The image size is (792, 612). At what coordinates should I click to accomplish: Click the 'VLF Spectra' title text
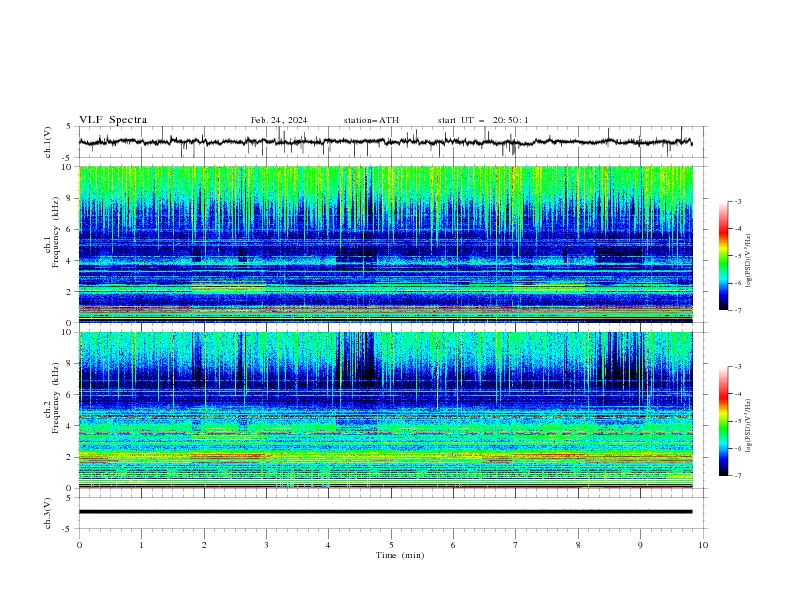pos(113,120)
